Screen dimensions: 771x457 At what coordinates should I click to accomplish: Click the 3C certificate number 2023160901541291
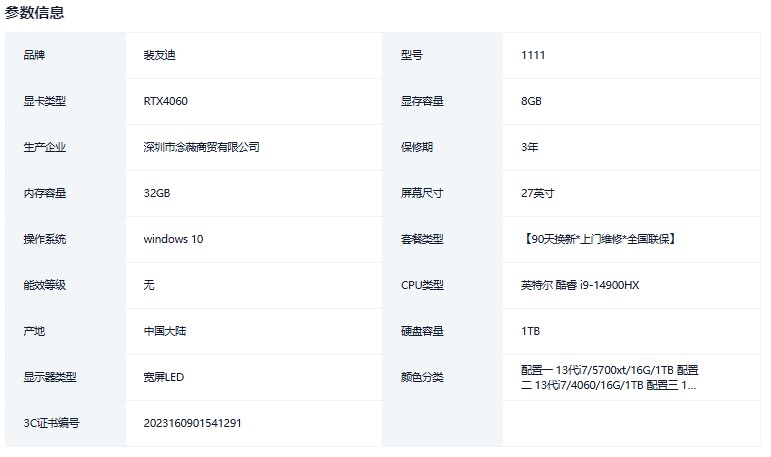tap(192, 423)
